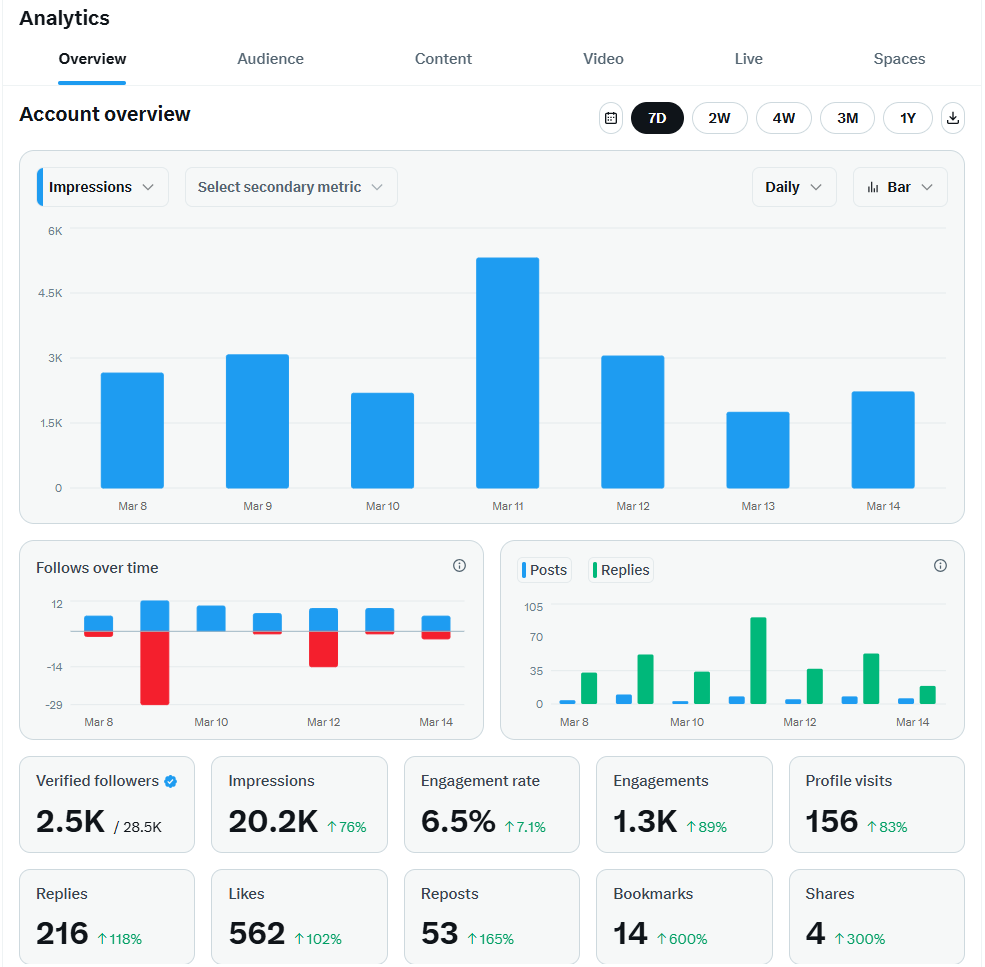985x967 pixels.
Task: Click the info icon on the Posts chart
Action: point(940,565)
